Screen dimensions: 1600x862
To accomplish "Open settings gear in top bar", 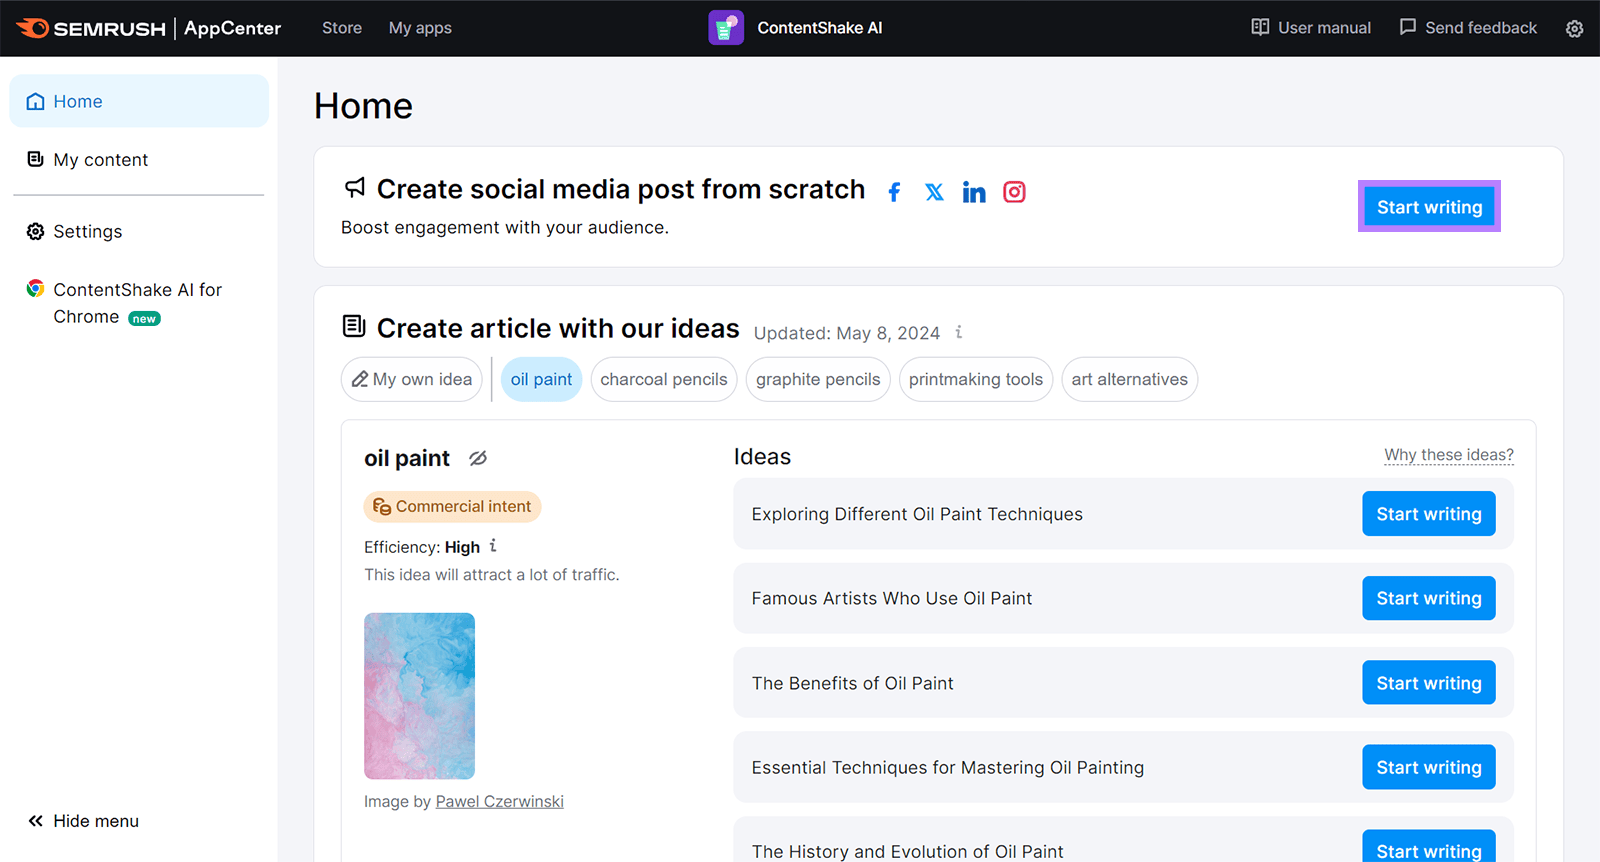I will [x=1574, y=29].
